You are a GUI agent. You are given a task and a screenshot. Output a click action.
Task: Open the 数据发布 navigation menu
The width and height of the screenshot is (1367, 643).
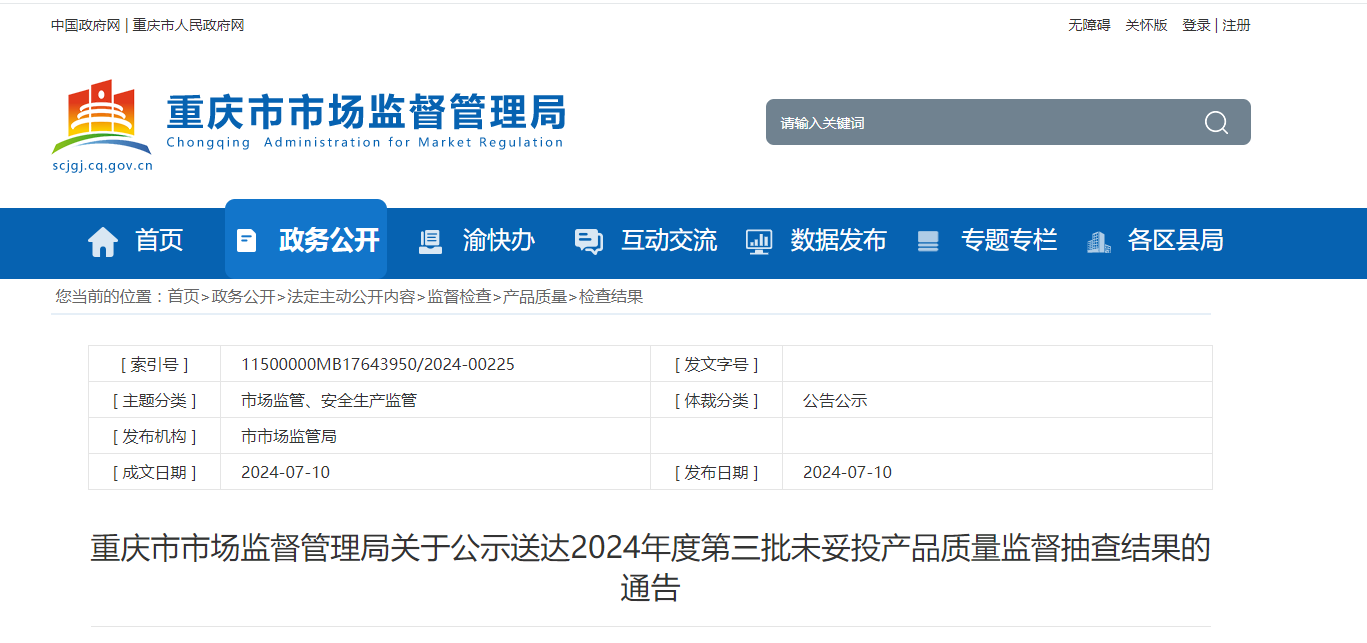838,241
